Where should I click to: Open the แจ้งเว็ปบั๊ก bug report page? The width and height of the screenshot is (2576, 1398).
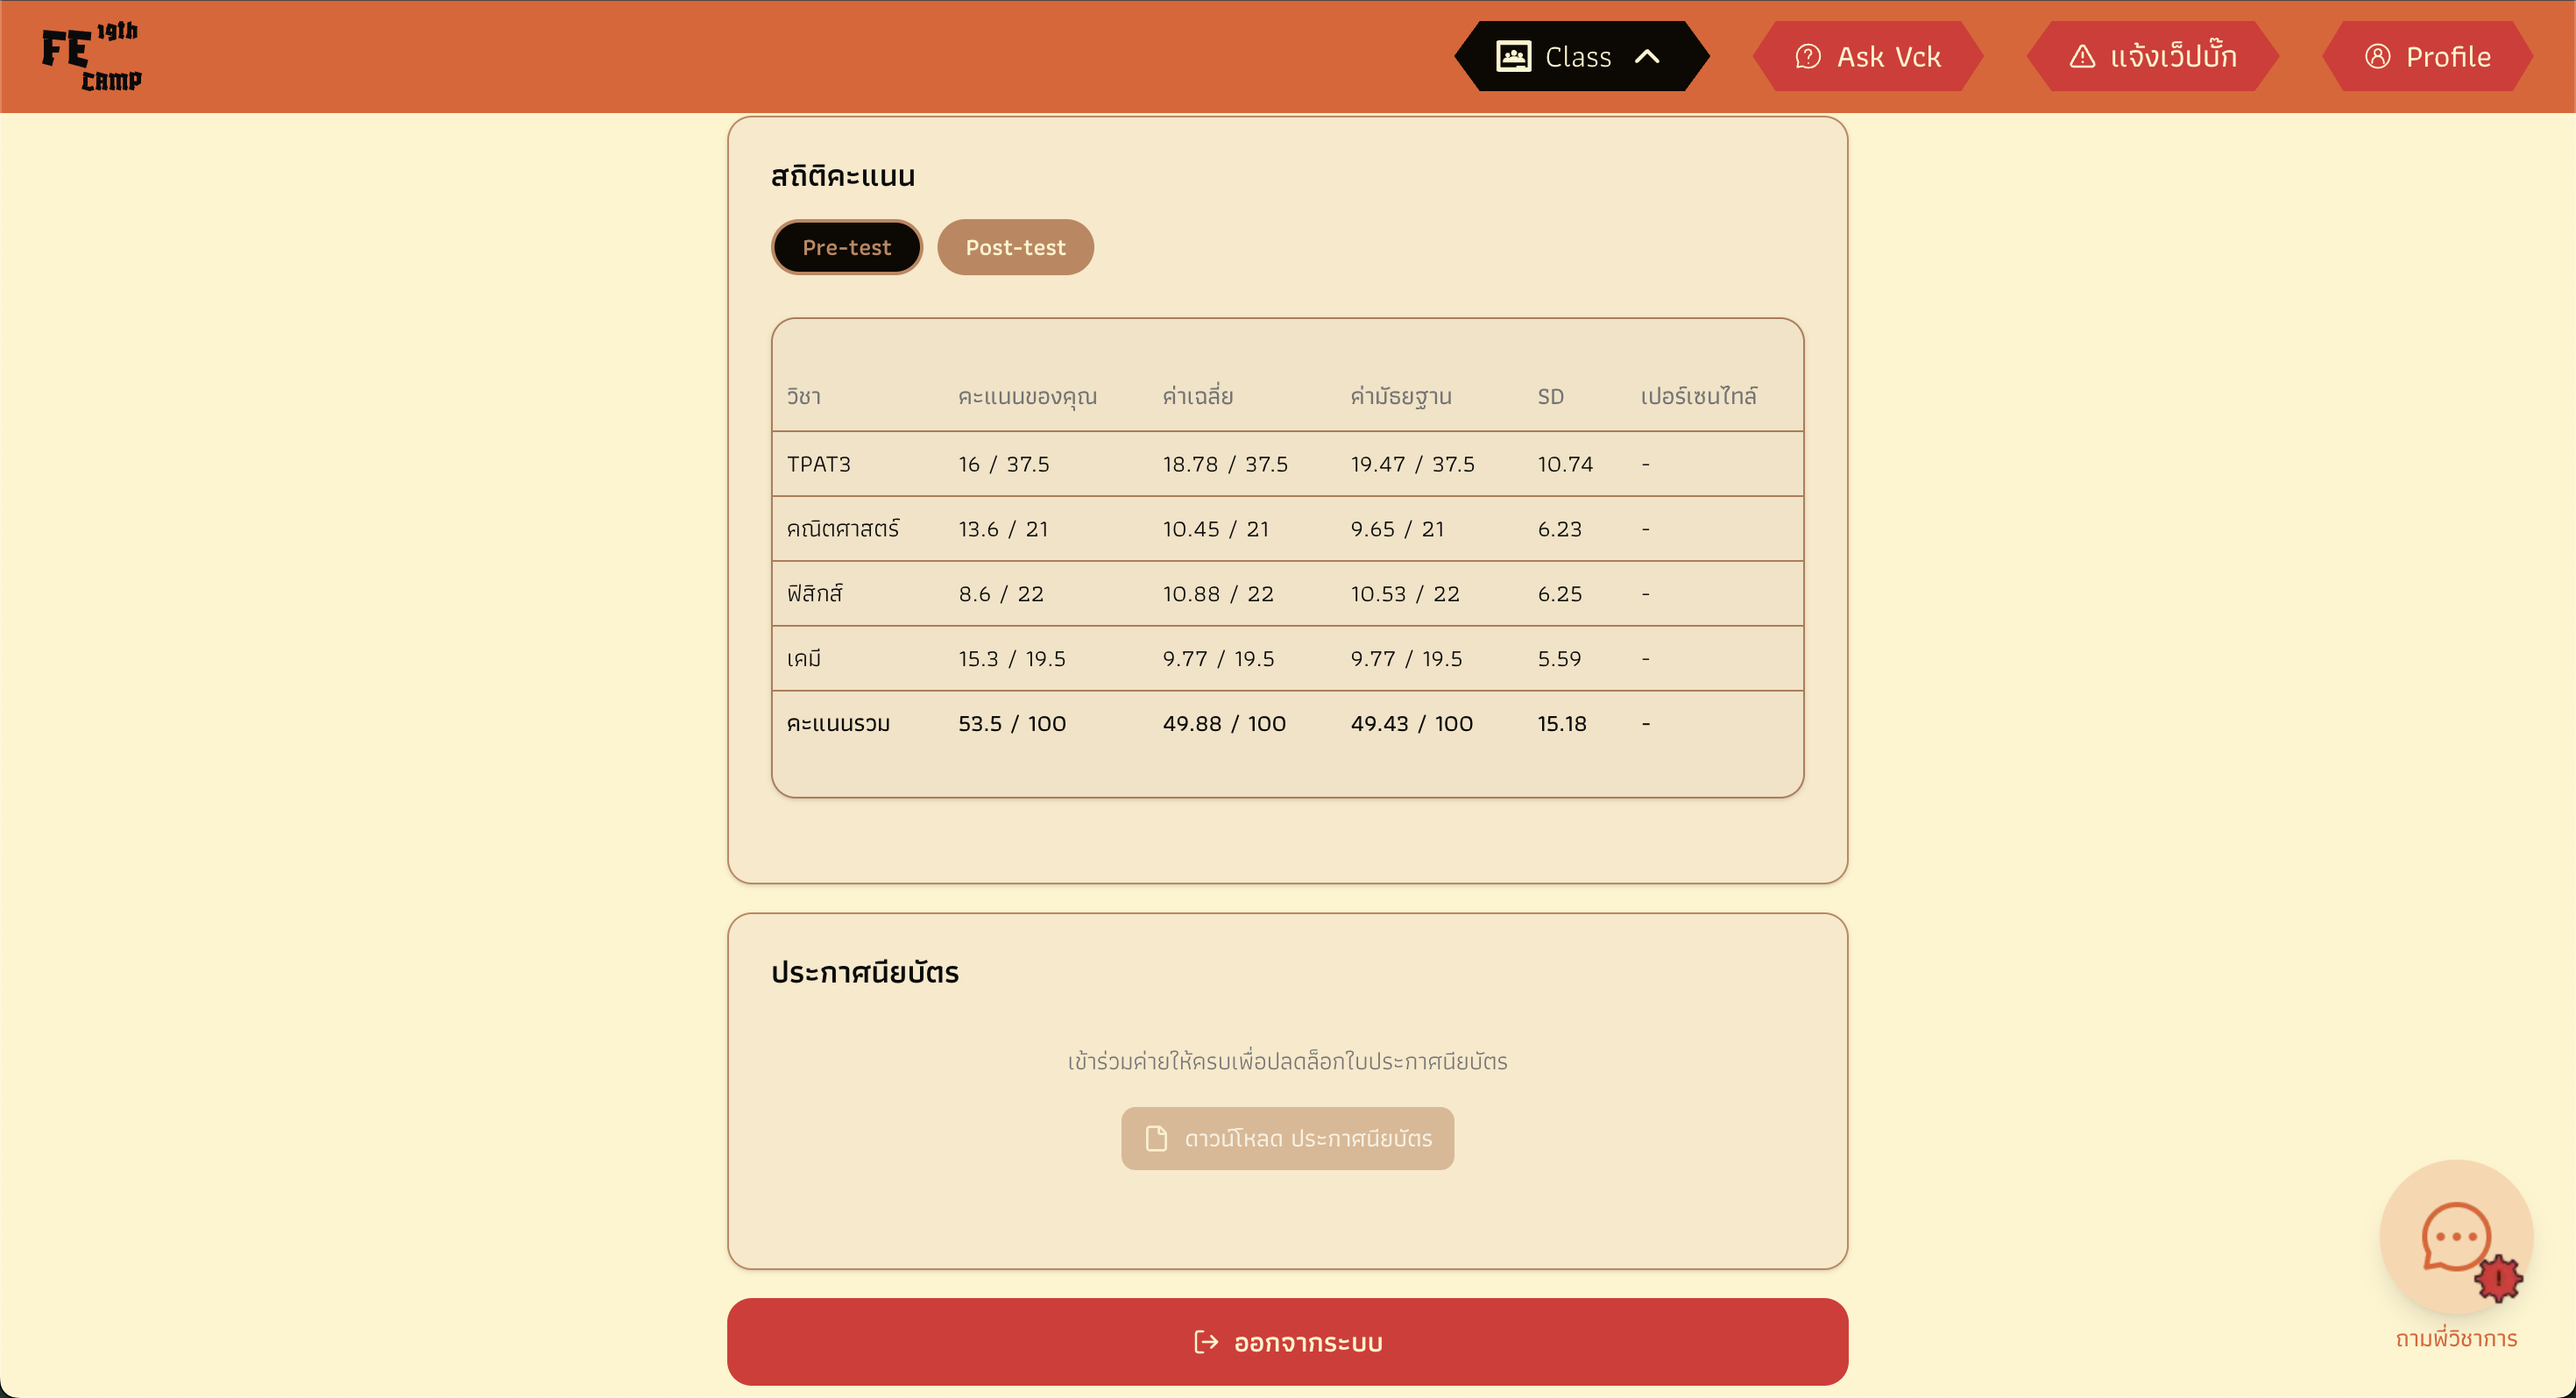click(2153, 56)
